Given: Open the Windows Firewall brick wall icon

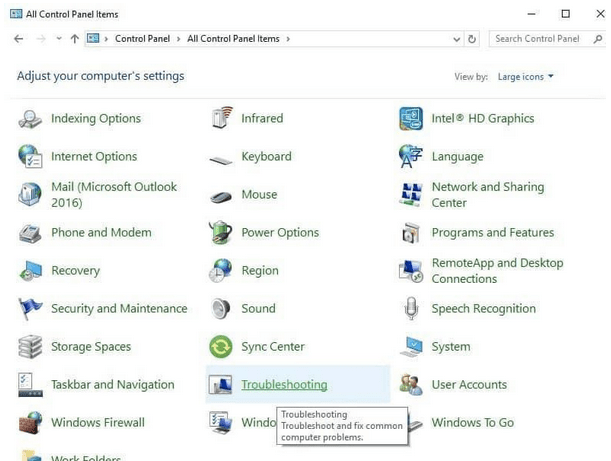Looking at the screenshot, I should (x=30, y=422).
